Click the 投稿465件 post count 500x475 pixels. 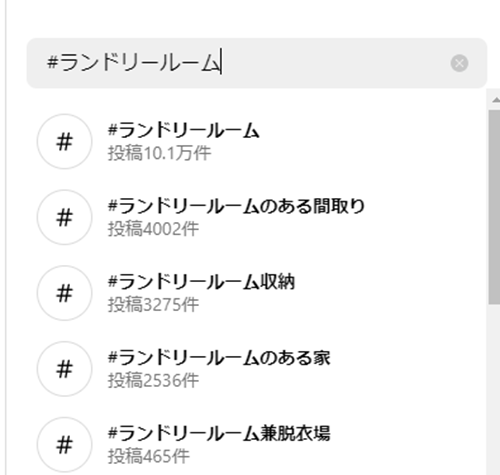[149, 456]
